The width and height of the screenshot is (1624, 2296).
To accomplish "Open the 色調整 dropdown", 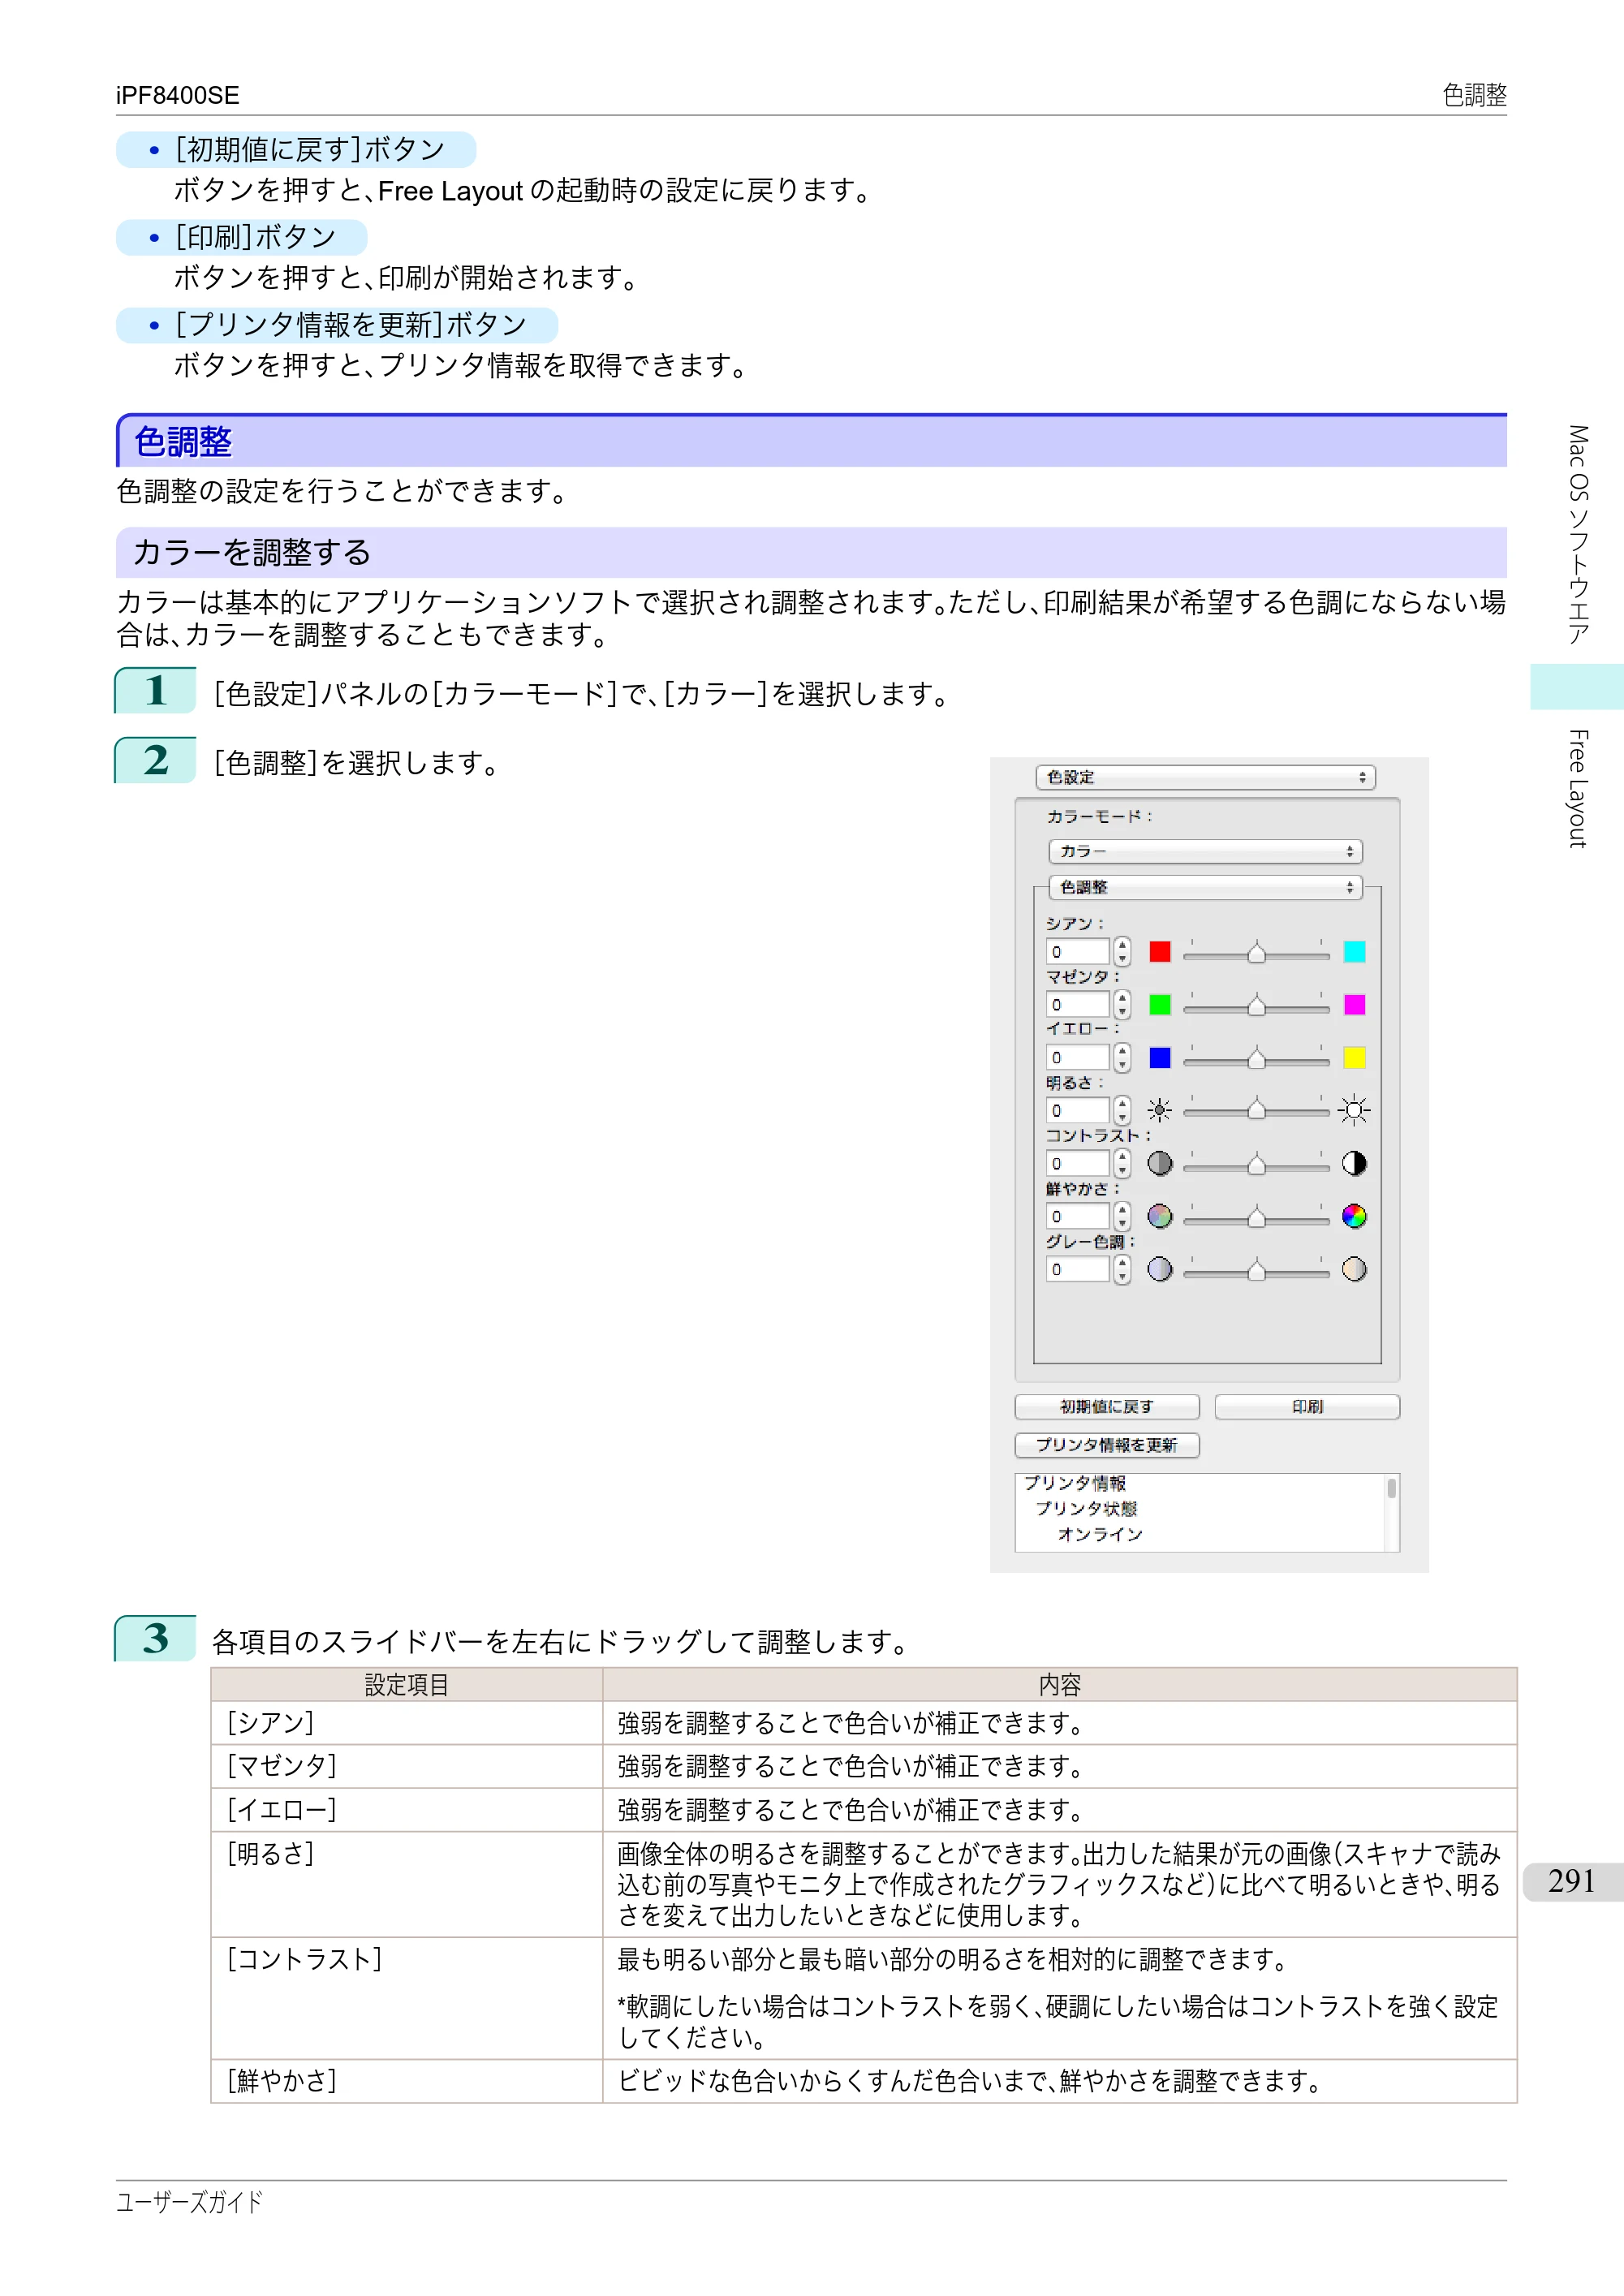I will (x=1205, y=887).
